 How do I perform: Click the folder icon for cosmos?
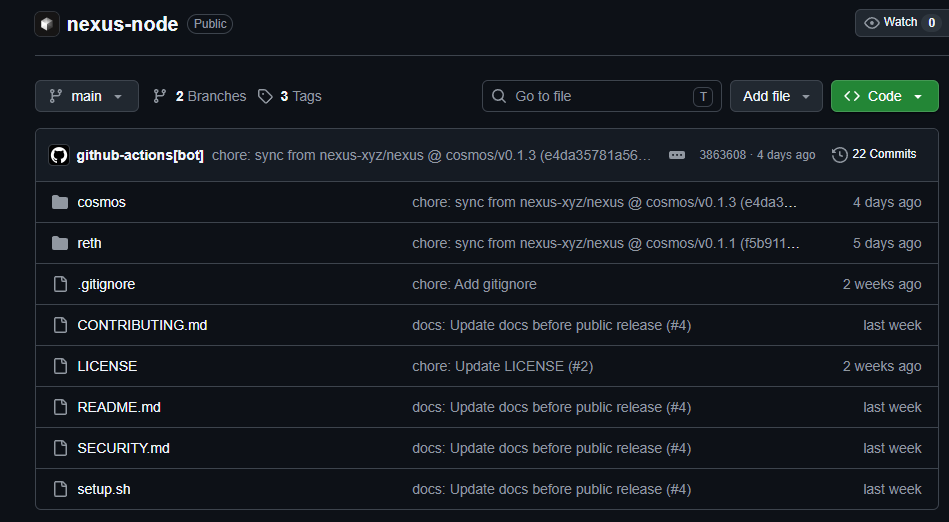[x=60, y=202]
